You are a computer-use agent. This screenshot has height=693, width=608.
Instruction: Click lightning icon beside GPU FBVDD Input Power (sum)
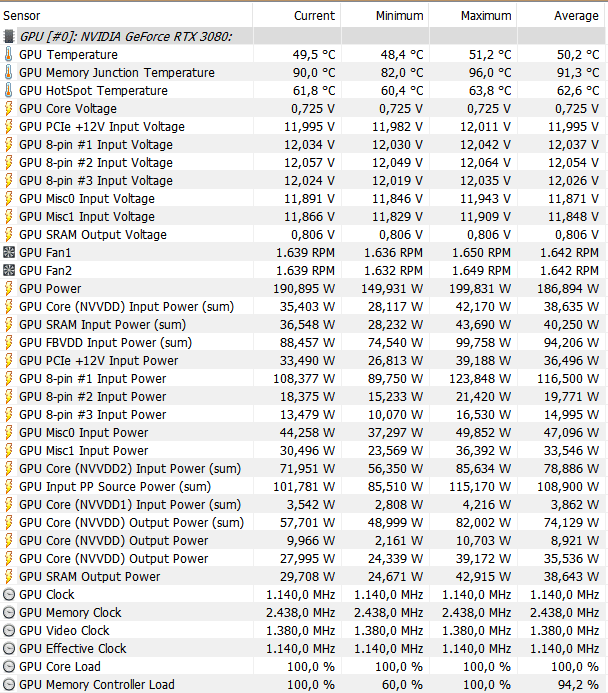click(x=8, y=343)
